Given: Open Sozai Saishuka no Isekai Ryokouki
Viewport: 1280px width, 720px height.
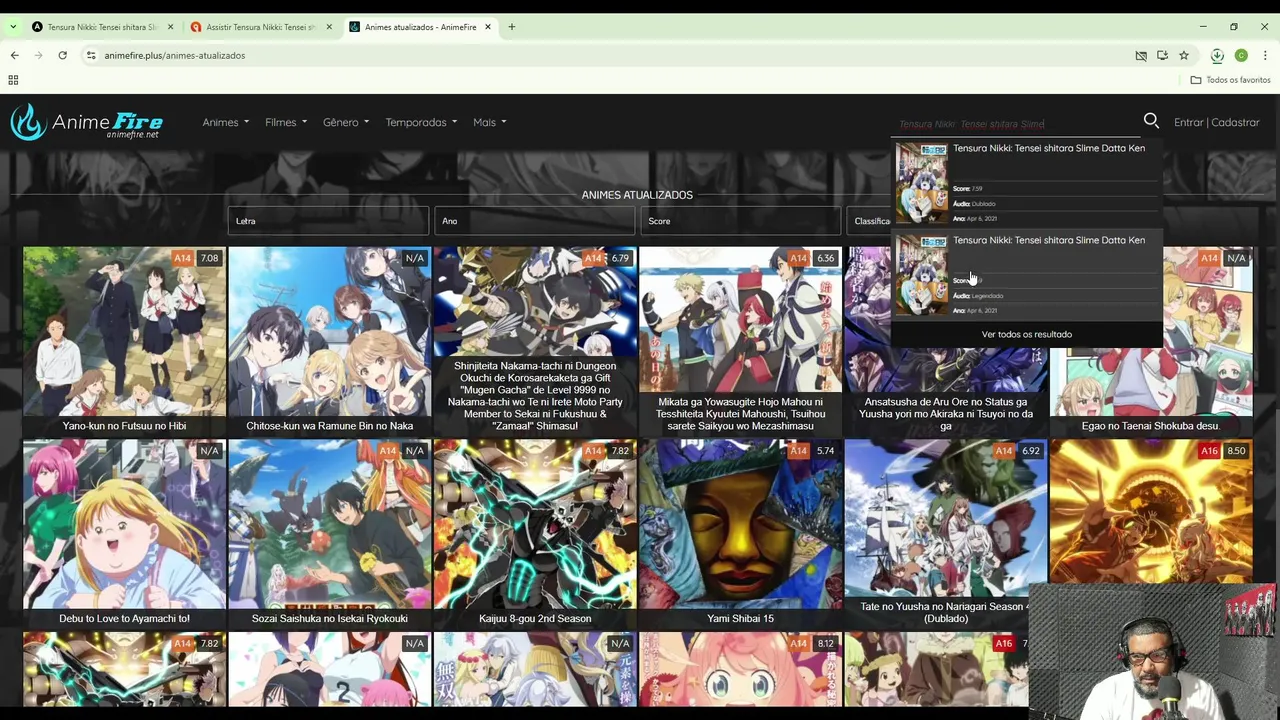Looking at the screenshot, I should tap(329, 534).
